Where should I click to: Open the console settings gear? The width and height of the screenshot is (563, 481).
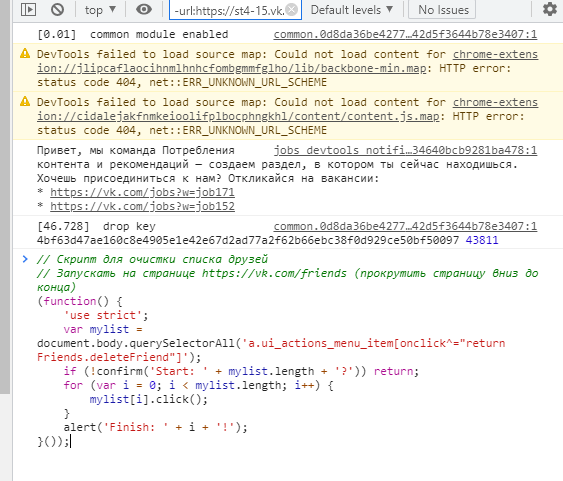549,9
